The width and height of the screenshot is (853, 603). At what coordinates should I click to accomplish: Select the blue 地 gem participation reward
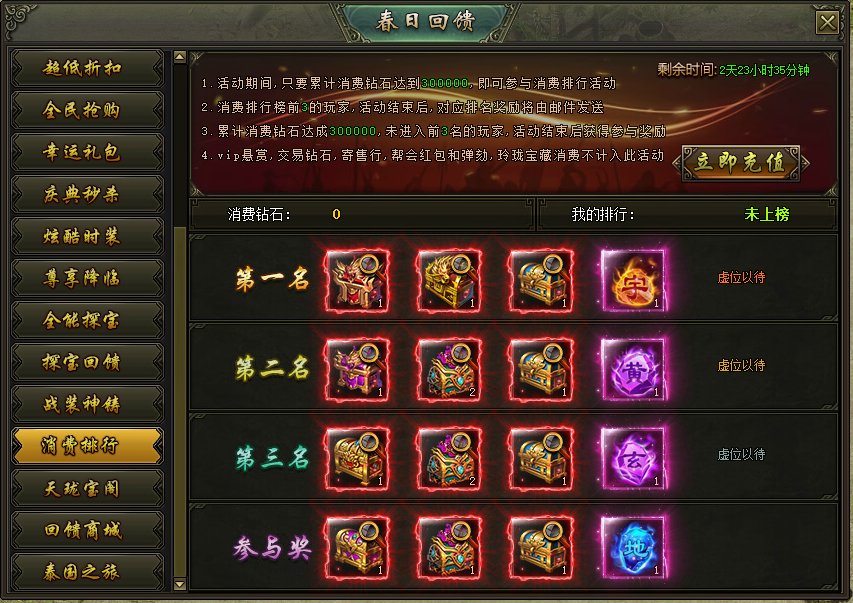click(x=633, y=547)
